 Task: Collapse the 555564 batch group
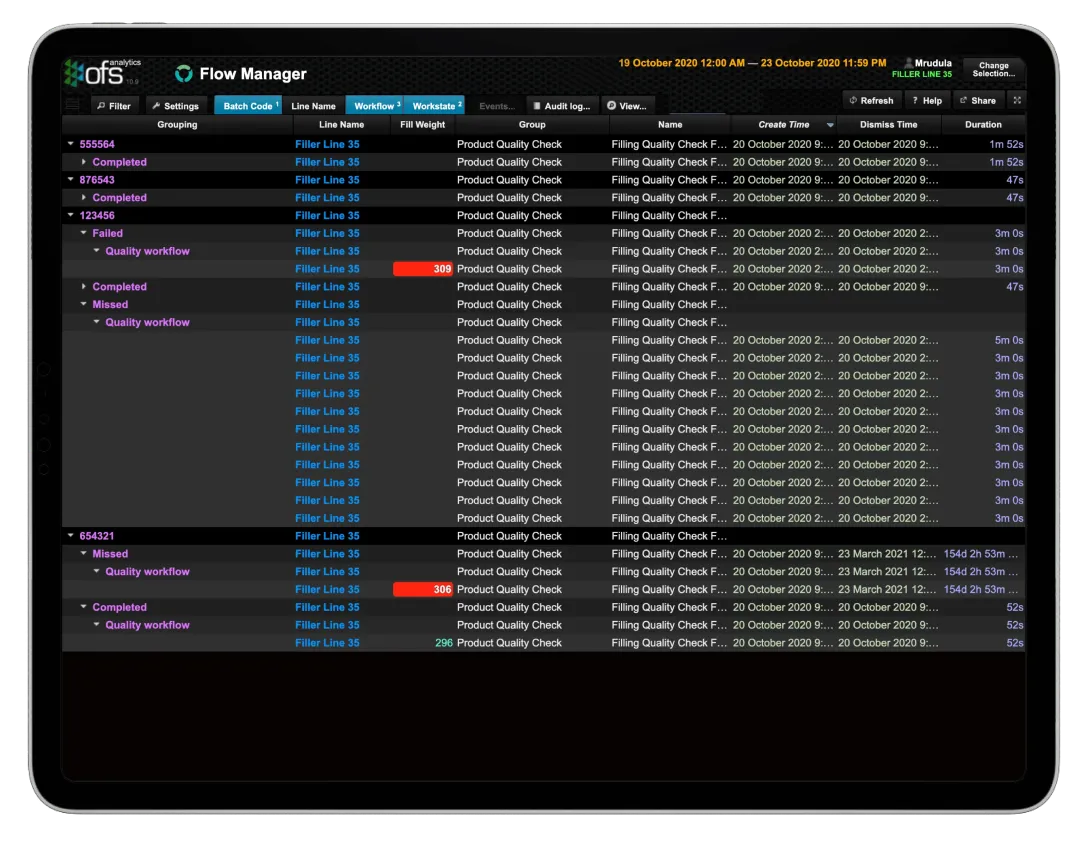point(70,143)
